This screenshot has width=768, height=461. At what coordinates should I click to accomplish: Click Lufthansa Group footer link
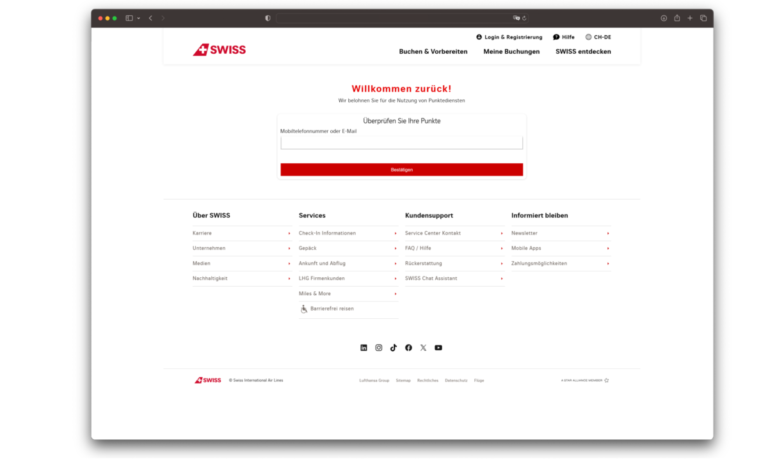[x=374, y=381]
